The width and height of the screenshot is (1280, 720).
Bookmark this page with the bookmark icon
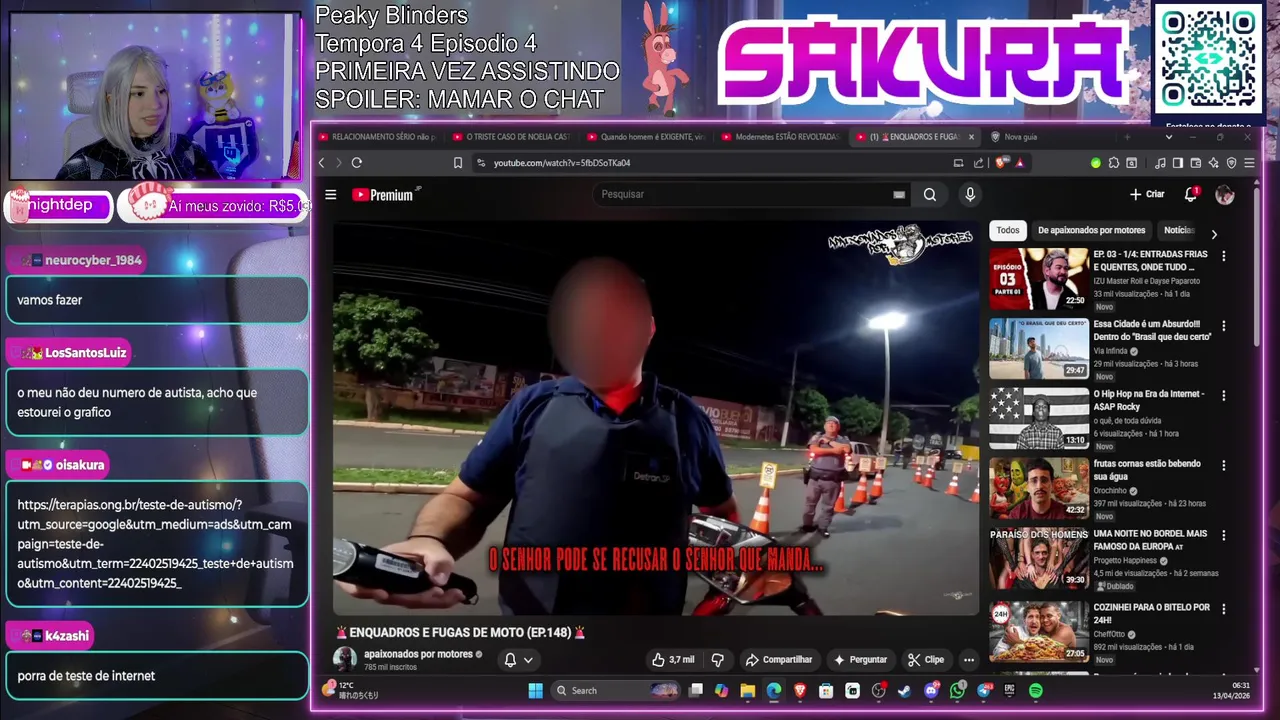[x=458, y=163]
